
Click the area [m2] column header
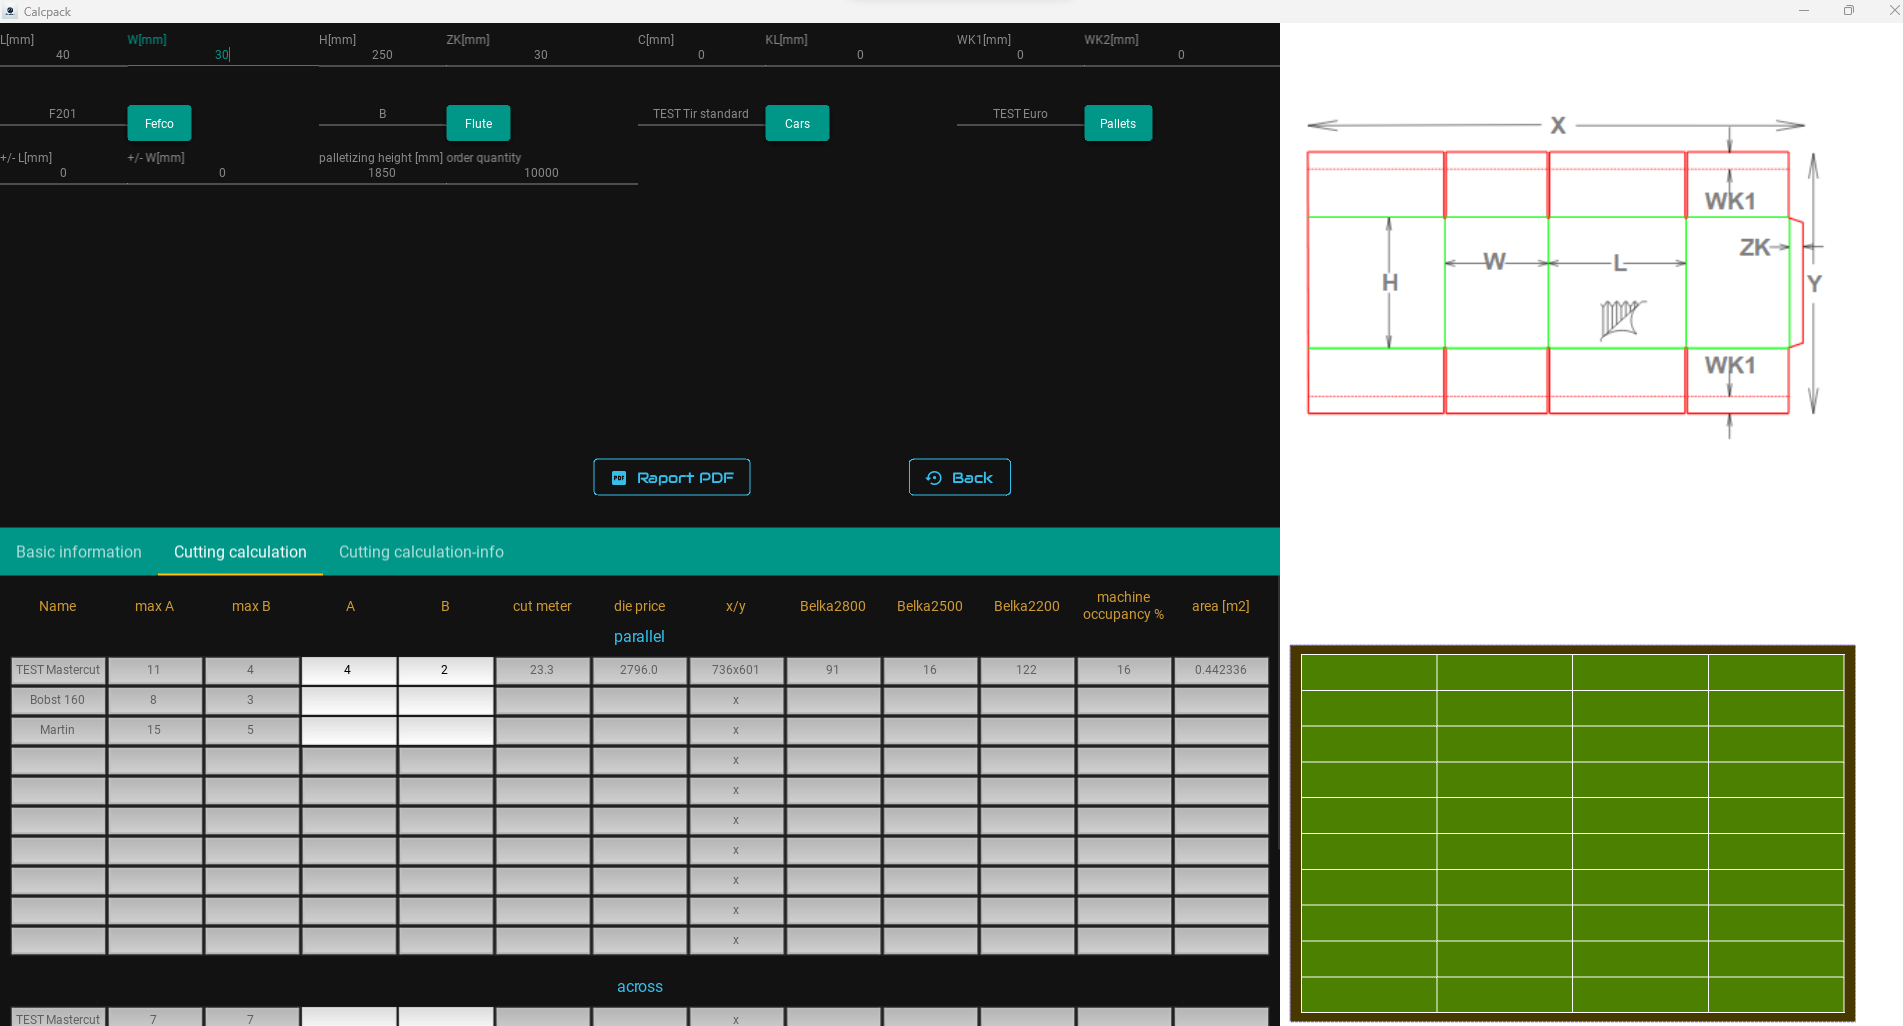click(x=1221, y=606)
